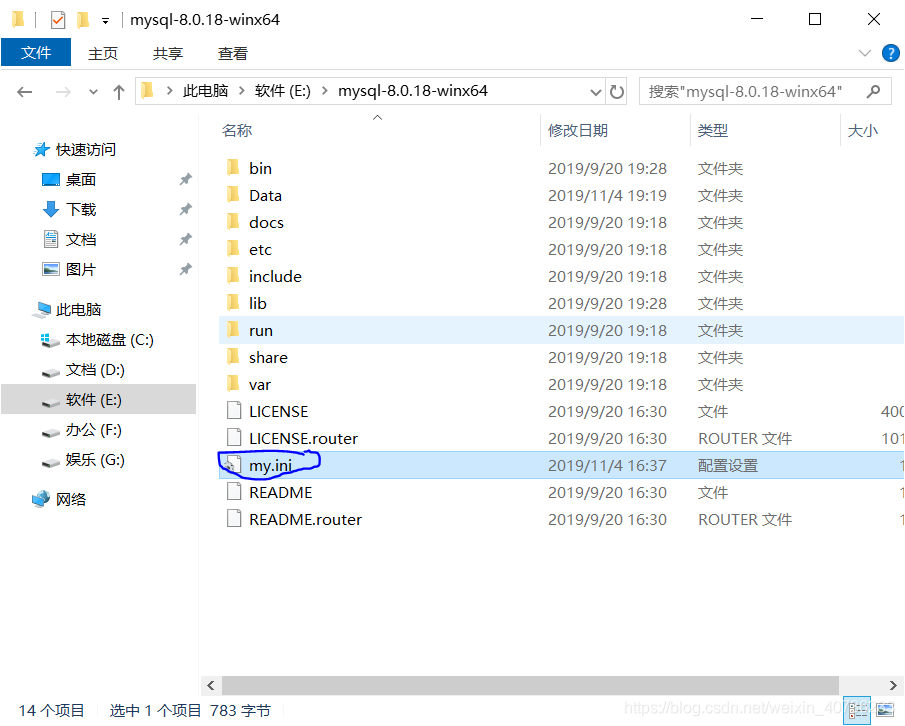Click mysql-8.0.18-winx64 breadcrumb segment

pos(413,91)
